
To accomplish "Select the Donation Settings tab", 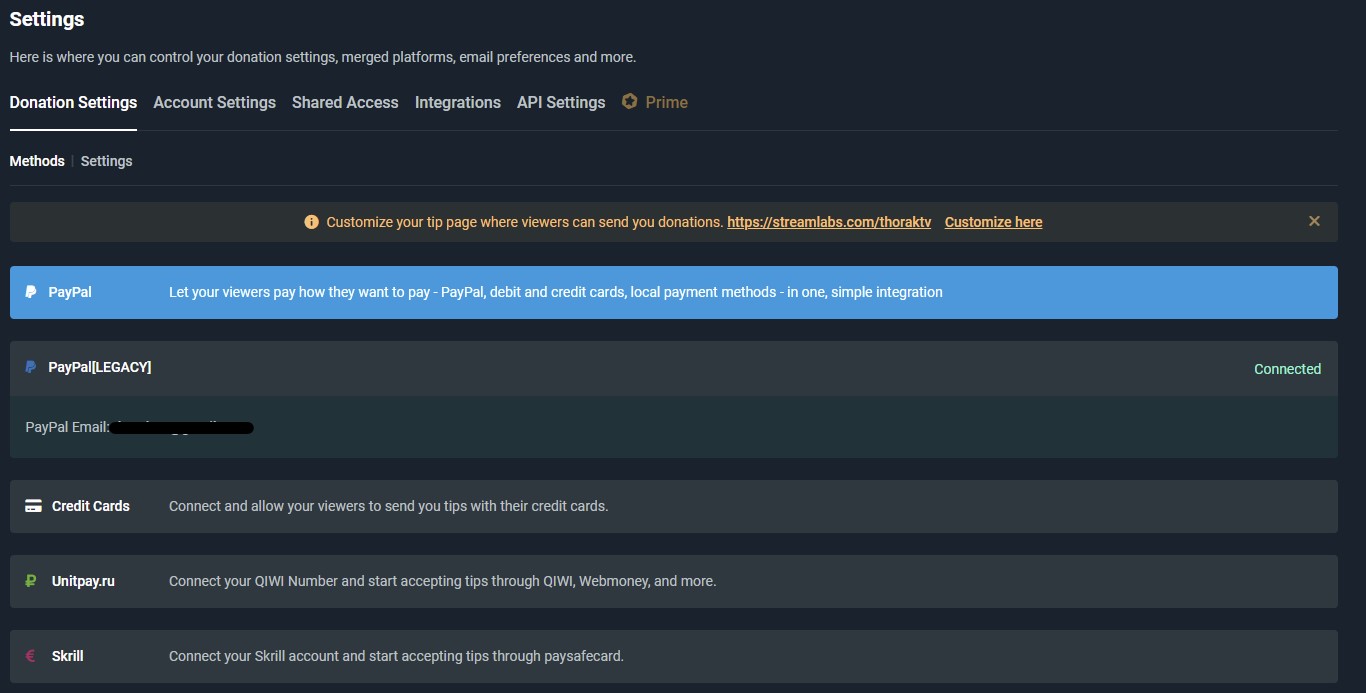I will click(x=73, y=102).
